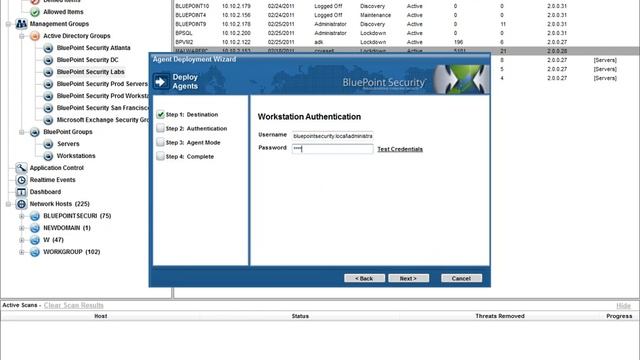
Task: Click the Host column header
Action: 100,316
